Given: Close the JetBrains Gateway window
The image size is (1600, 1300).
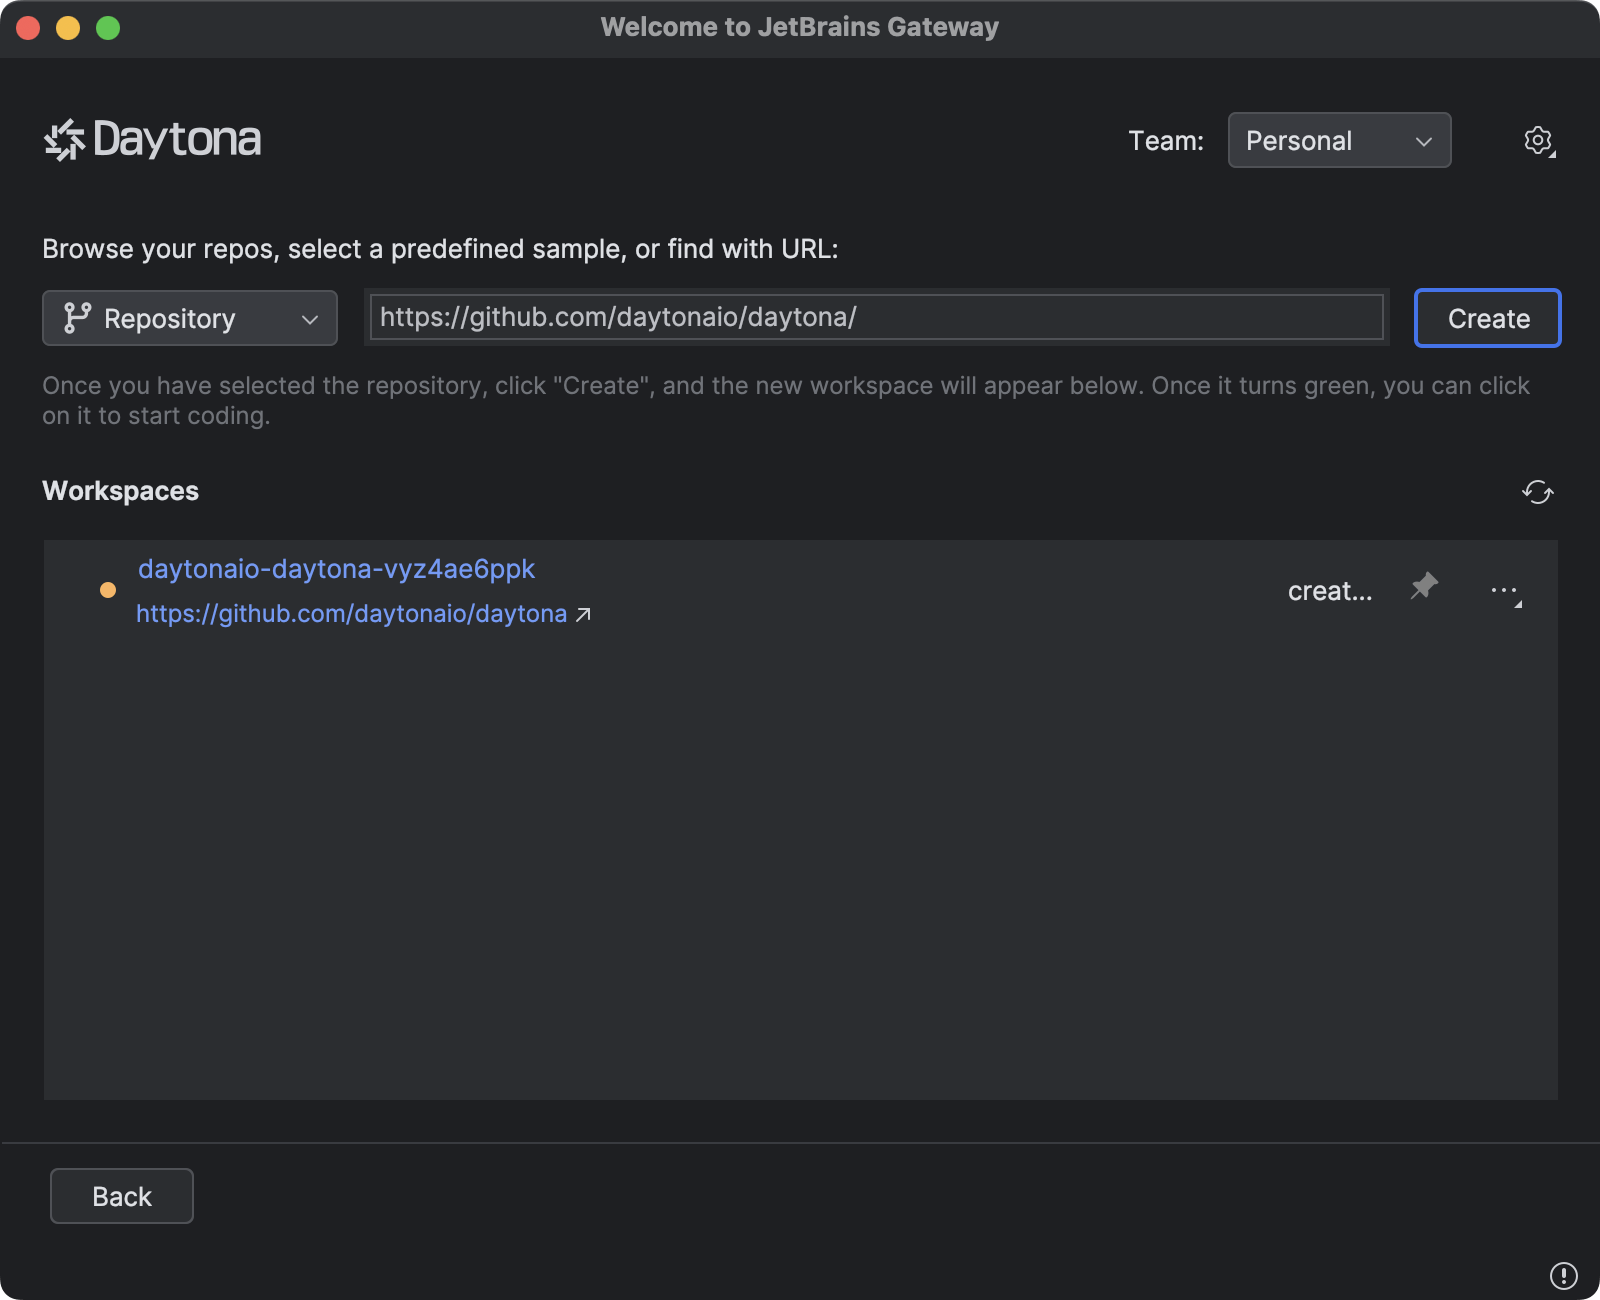Looking at the screenshot, I should point(28,28).
